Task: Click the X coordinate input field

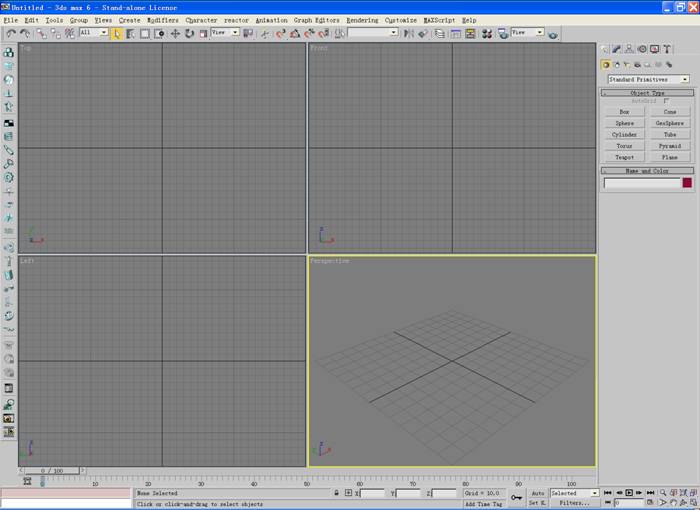Action: (372, 493)
